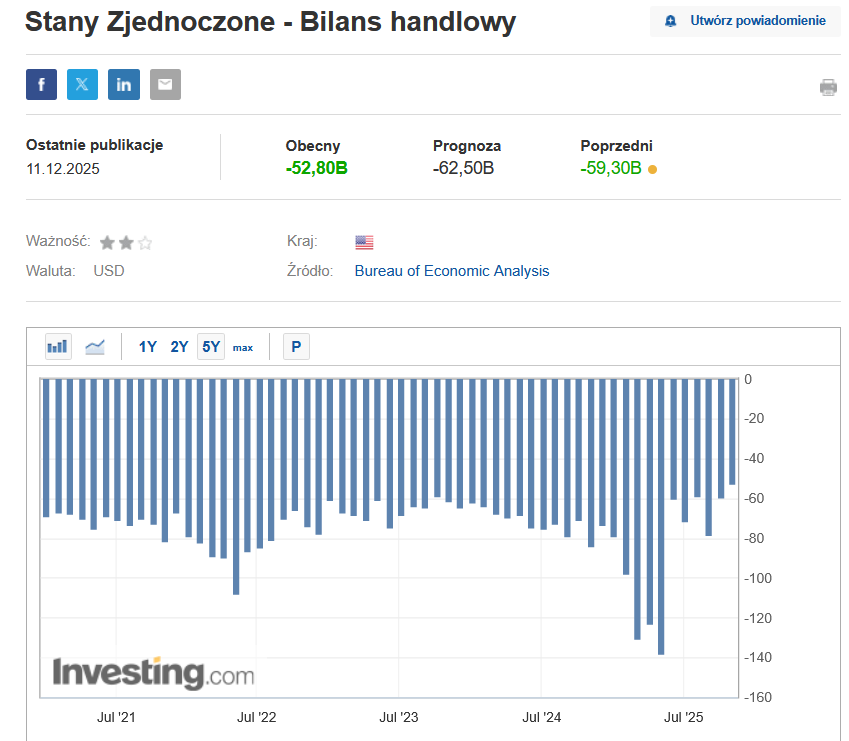Click the United States flag icon
This screenshot has height=741, width=849.
click(x=364, y=242)
